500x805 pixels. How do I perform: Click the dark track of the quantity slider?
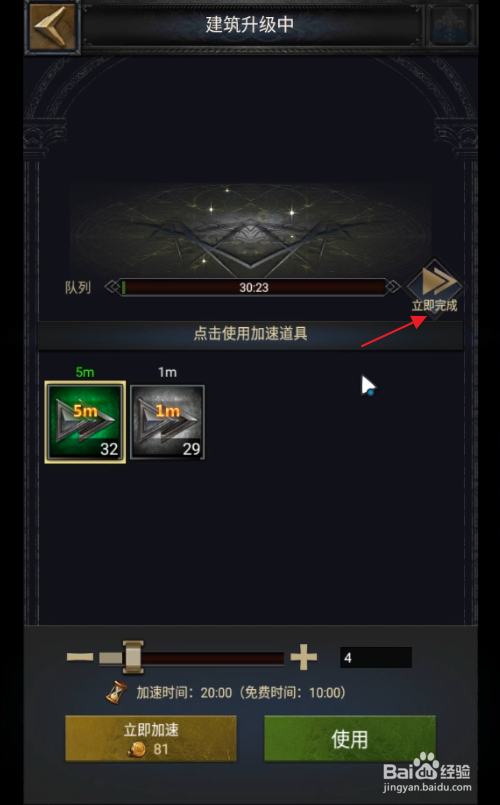pyautogui.click(x=213, y=658)
